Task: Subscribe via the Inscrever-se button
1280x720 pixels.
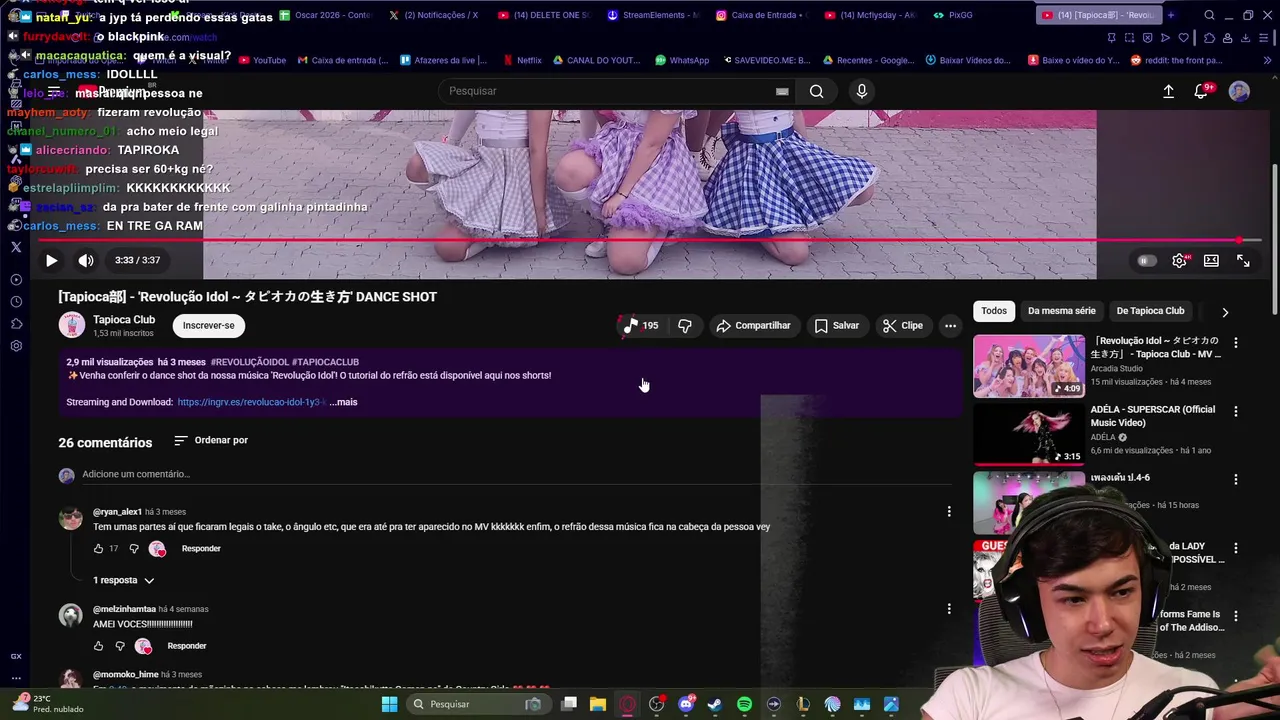Action: click(208, 325)
